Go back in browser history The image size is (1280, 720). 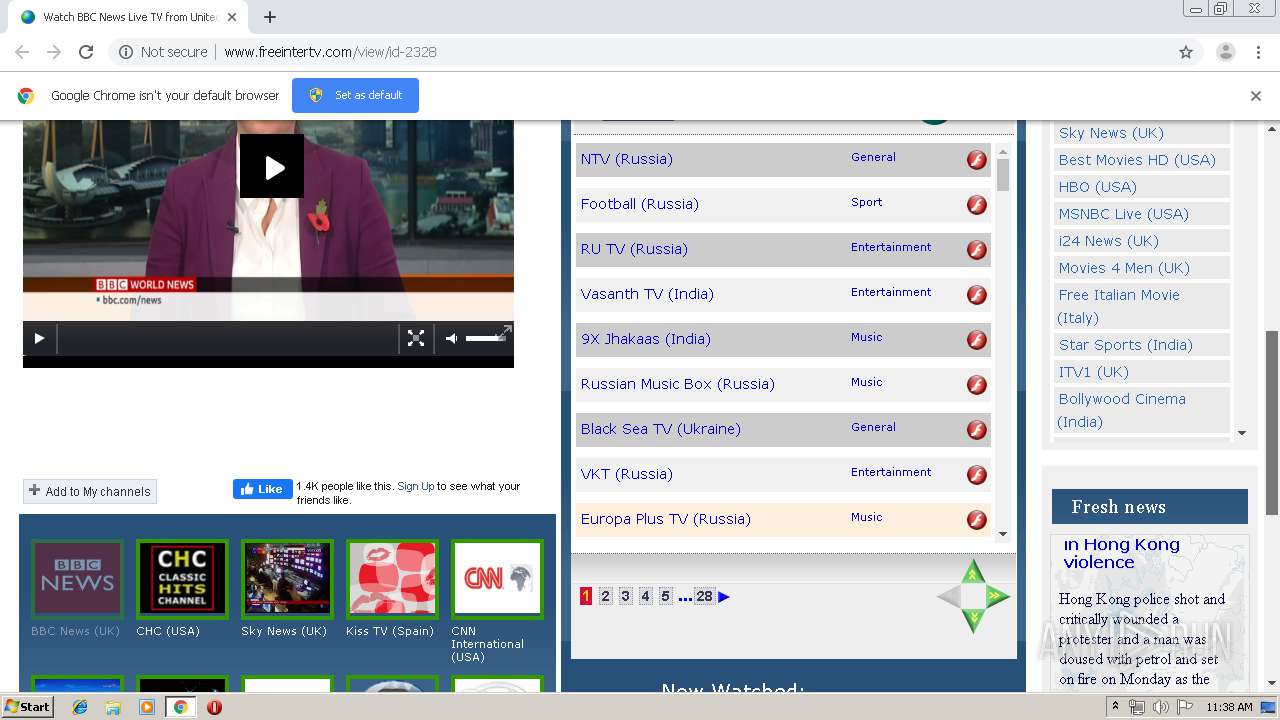(22, 52)
